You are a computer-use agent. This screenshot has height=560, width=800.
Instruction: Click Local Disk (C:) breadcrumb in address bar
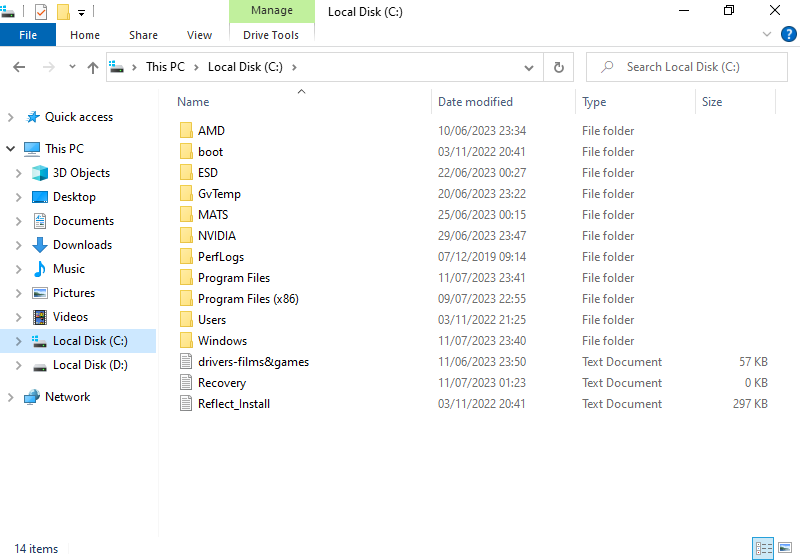245,67
